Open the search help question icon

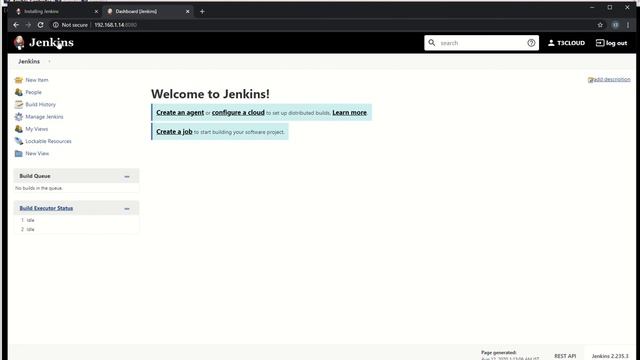531,43
